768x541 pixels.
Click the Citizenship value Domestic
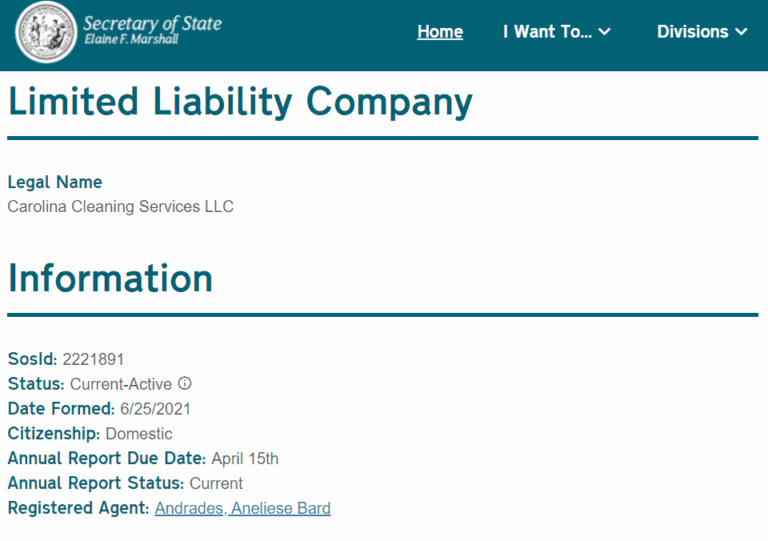coord(139,434)
